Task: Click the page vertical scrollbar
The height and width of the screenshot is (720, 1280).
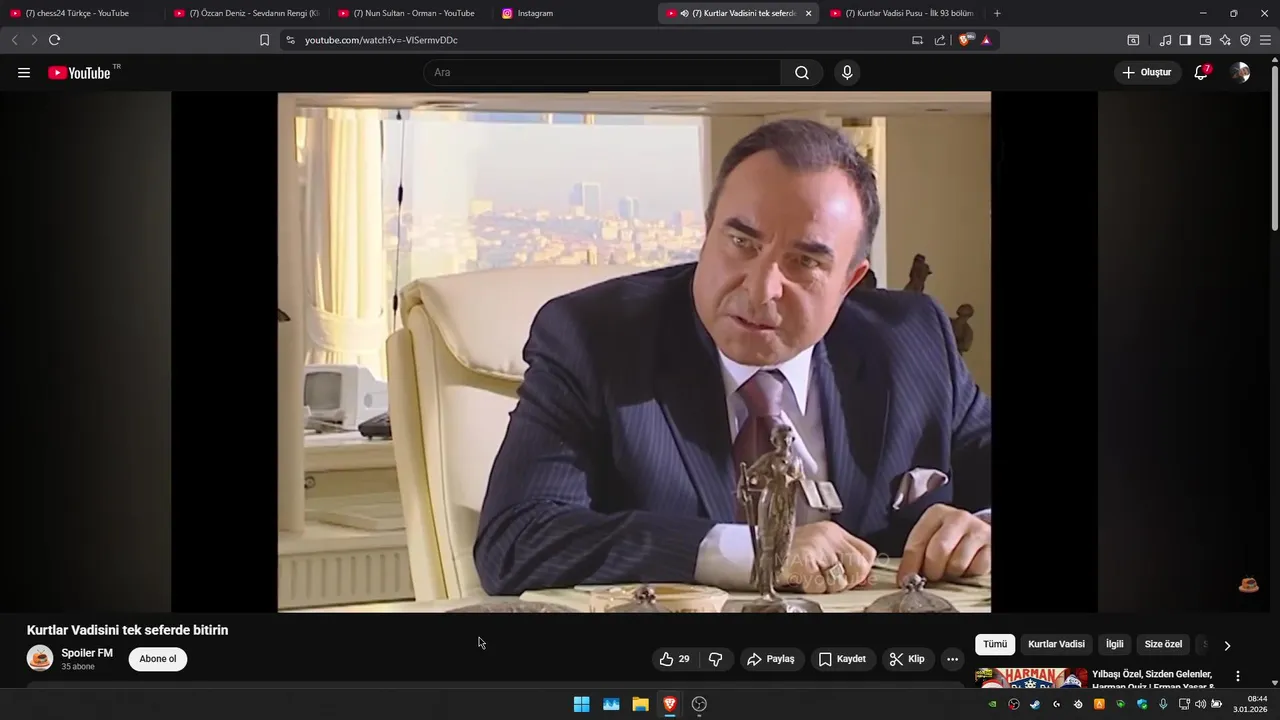Action: (1274, 148)
